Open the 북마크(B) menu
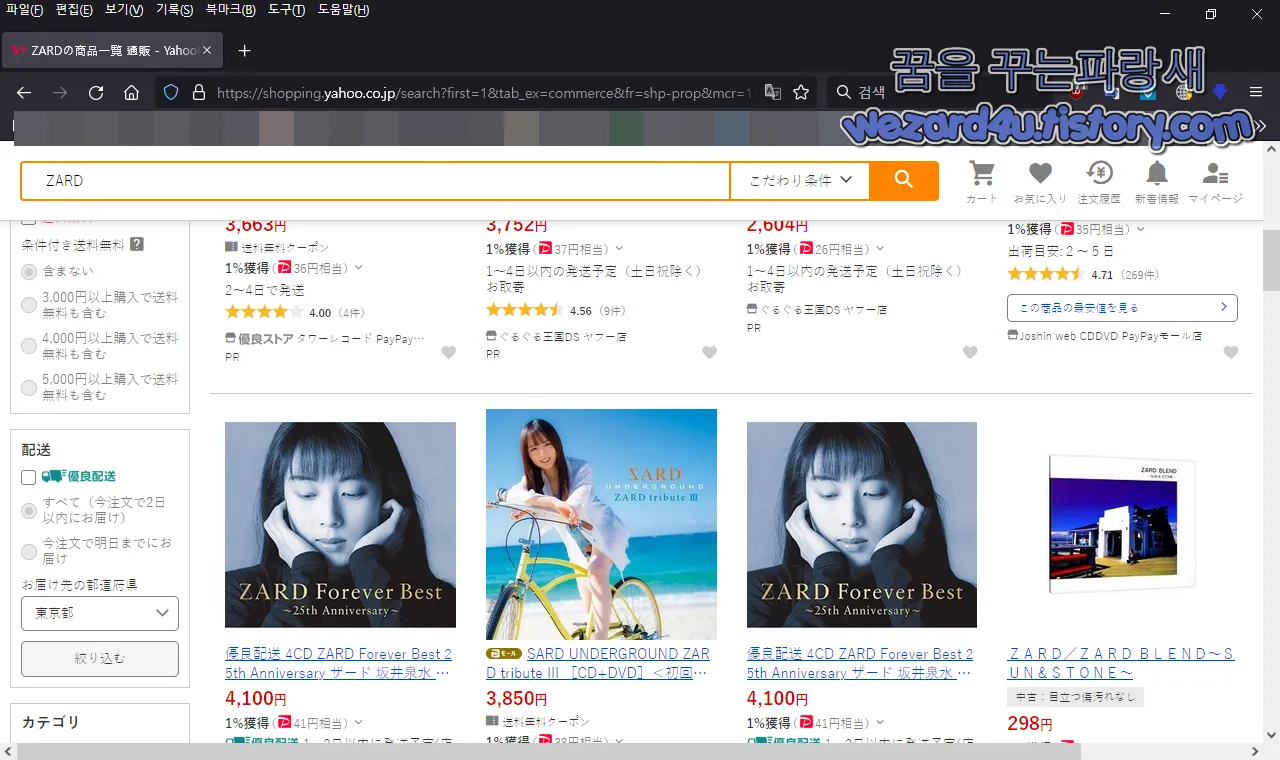1280x760 pixels. coord(231,10)
